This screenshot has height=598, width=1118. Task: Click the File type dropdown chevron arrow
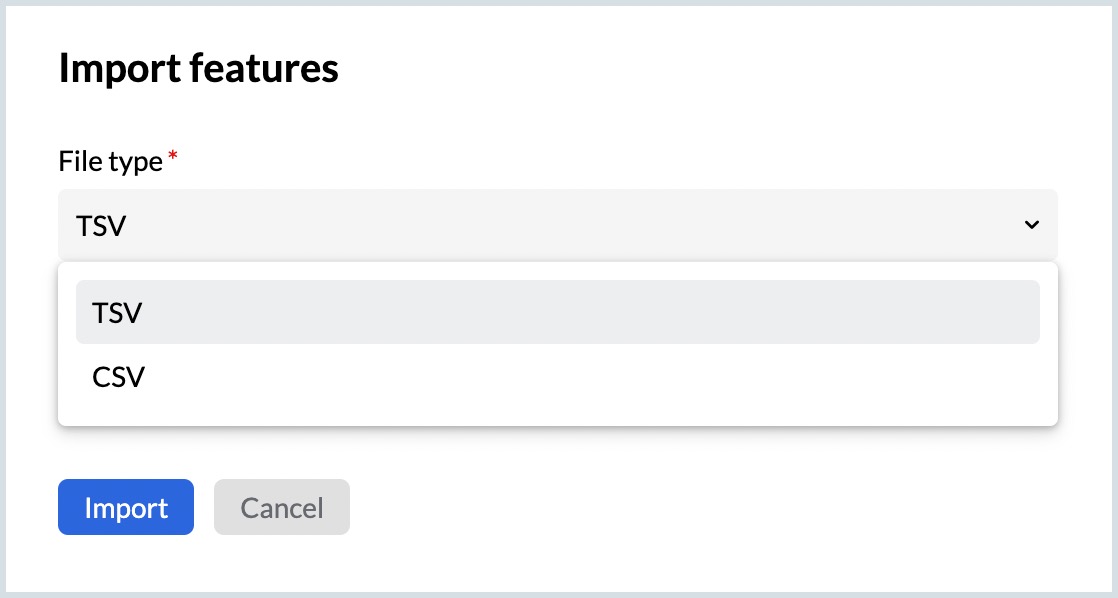(1032, 226)
